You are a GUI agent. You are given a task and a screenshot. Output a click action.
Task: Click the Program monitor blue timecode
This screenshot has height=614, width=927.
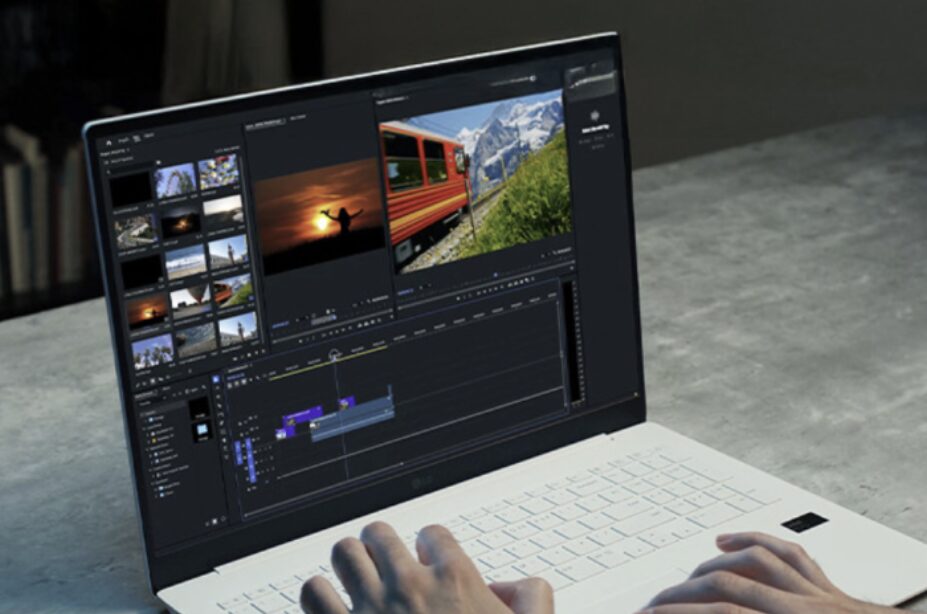click(405, 292)
